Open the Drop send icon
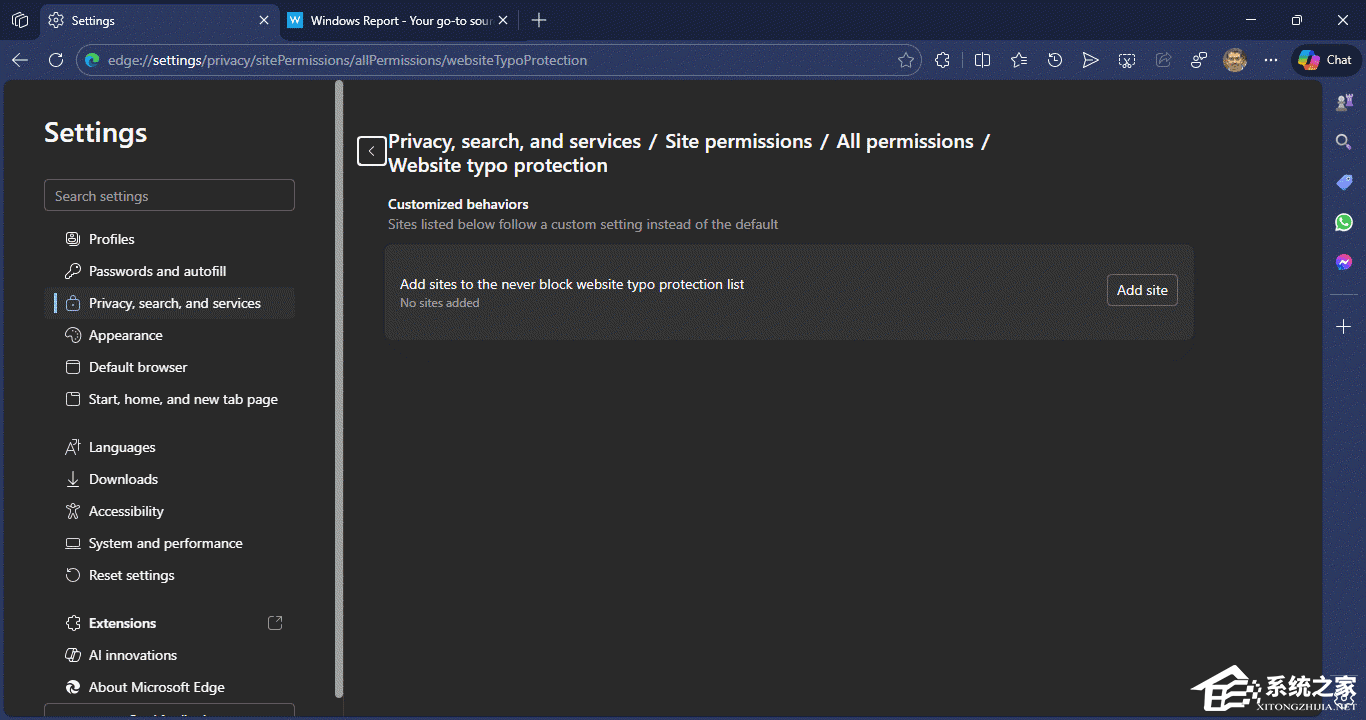The image size is (1366, 720). [1091, 60]
